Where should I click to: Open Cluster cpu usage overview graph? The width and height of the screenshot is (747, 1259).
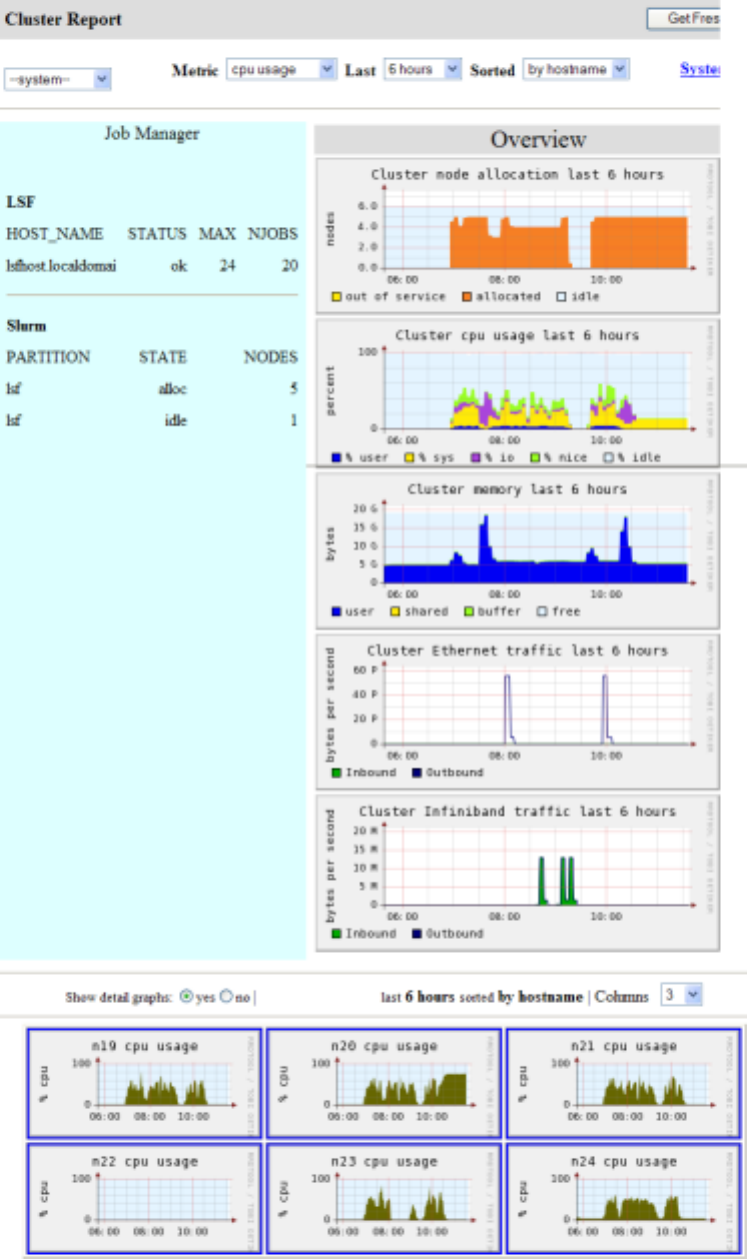(x=517, y=394)
